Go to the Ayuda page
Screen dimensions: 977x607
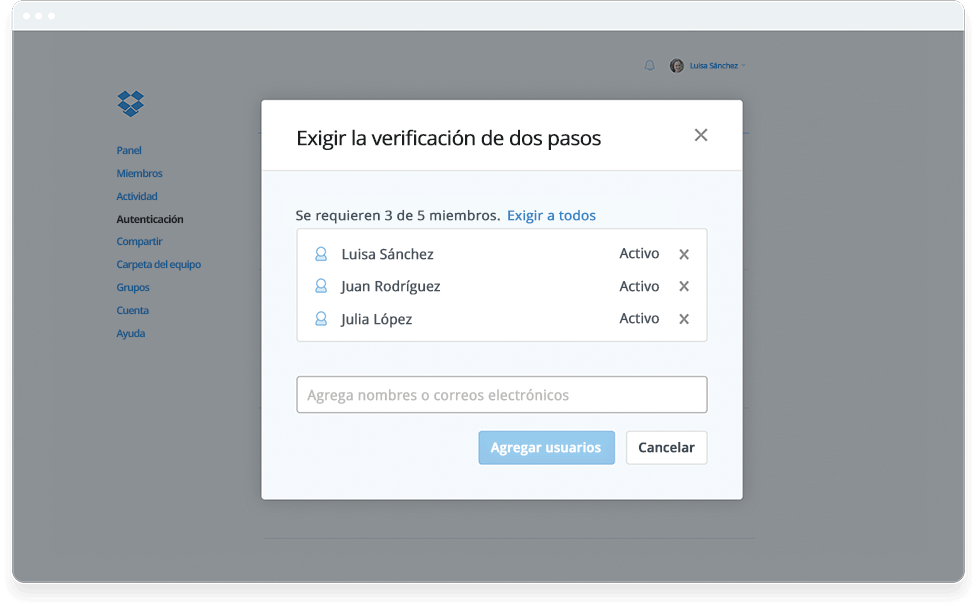130,333
